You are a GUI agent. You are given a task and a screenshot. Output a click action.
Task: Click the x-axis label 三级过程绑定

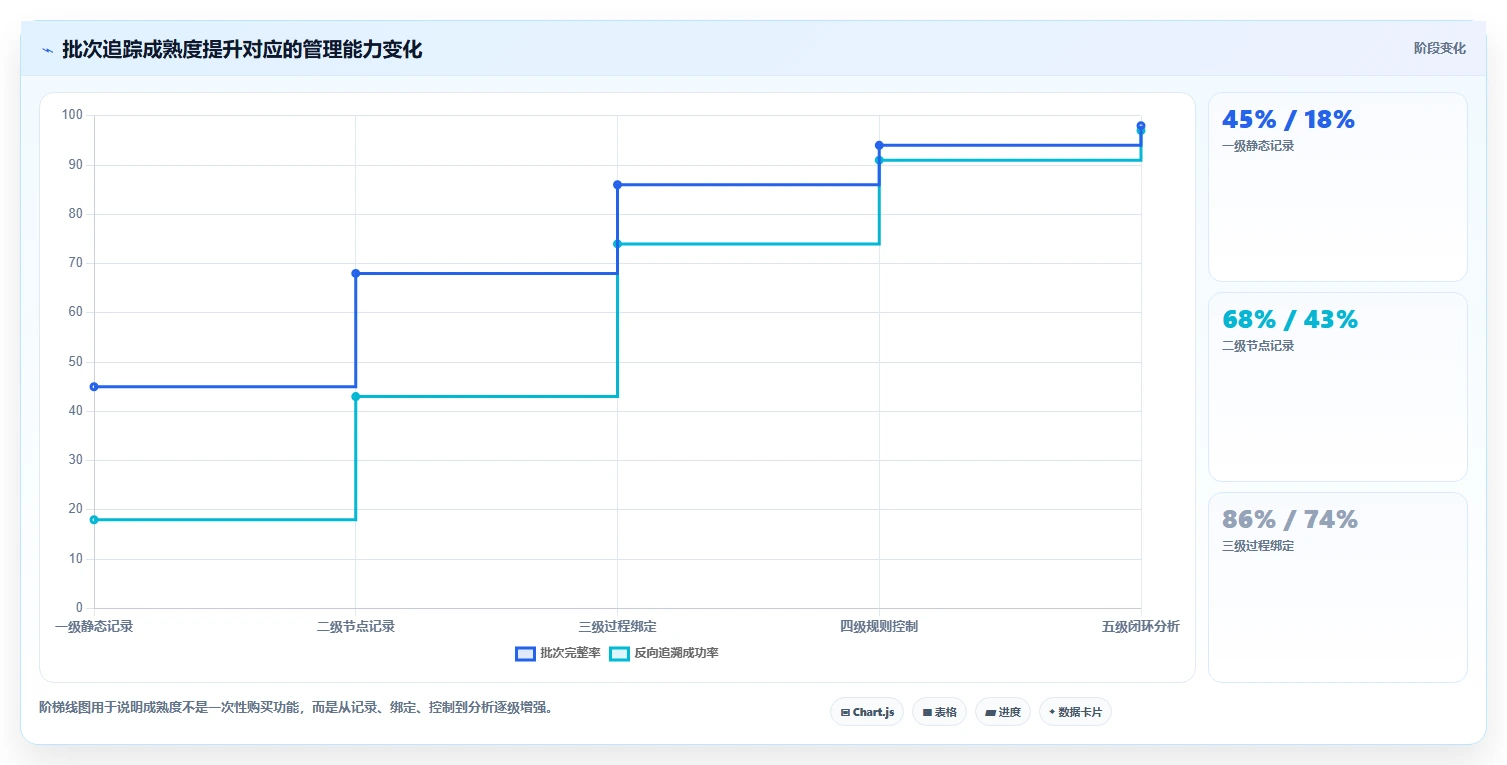pyautogui.click(x=617, y=627)
